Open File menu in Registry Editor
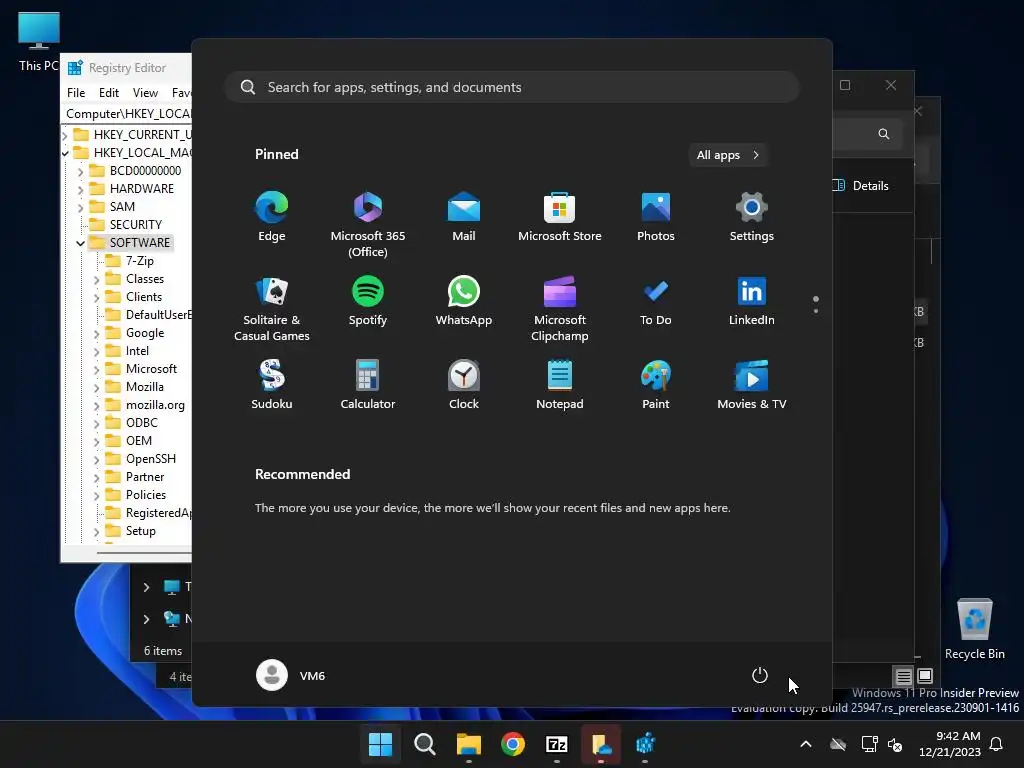Image resolution: width=1024 pixels, height=768 pixels. coord(76,93)
